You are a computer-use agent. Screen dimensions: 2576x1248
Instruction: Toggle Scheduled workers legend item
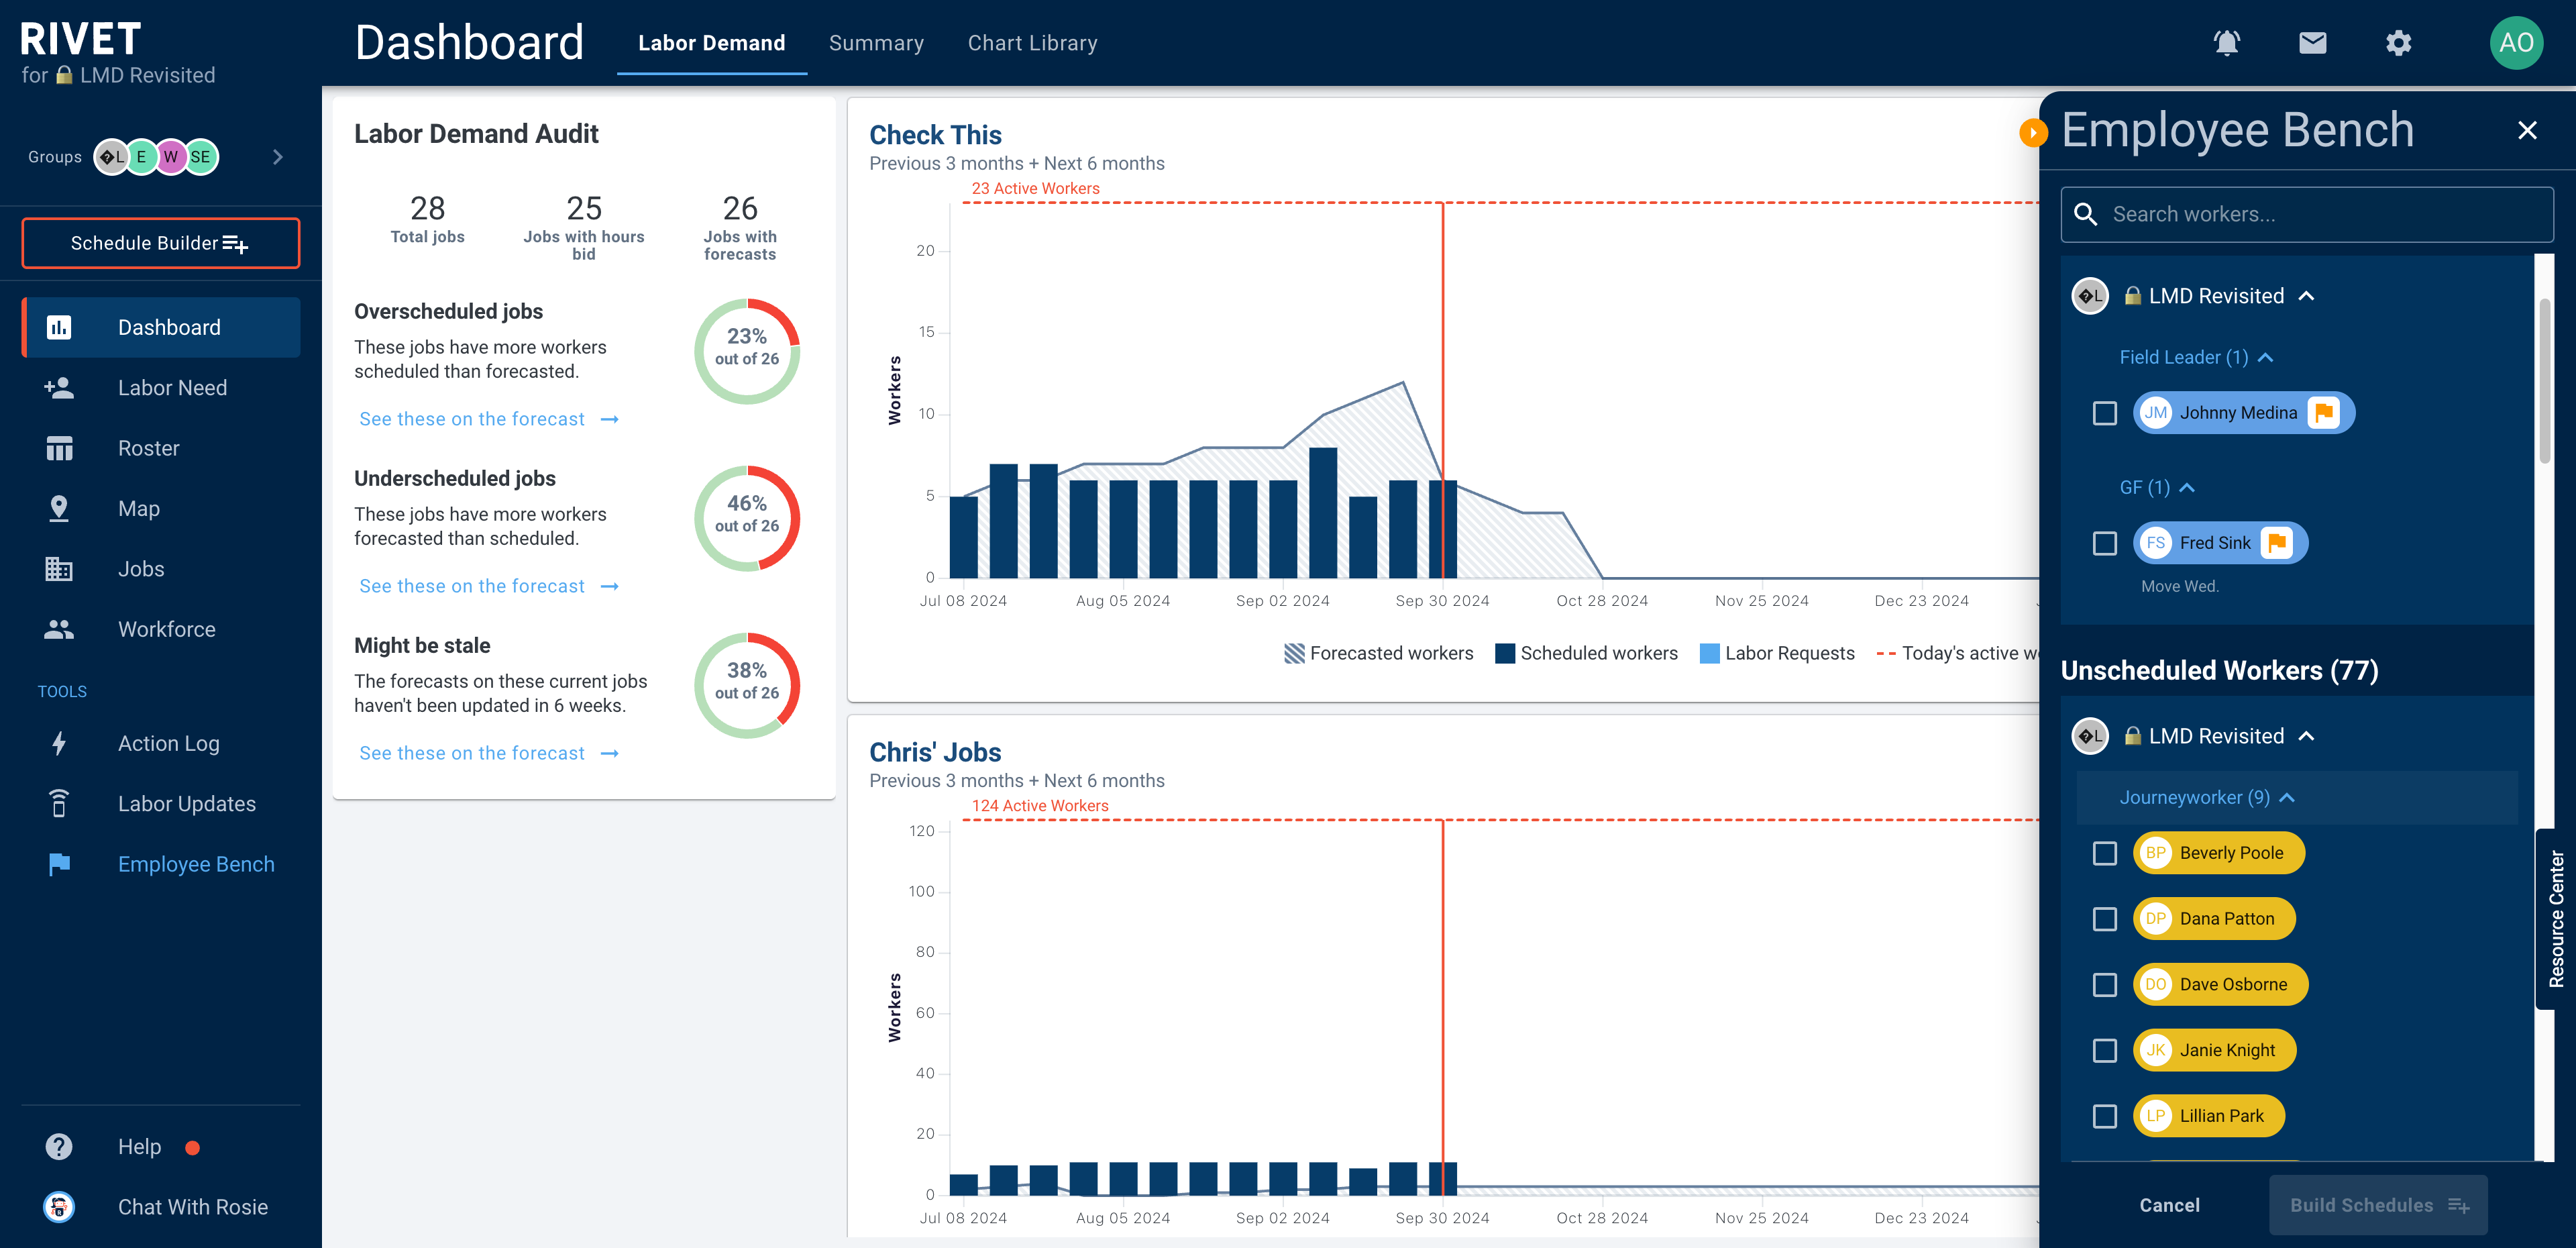(x=1586, y=653)
